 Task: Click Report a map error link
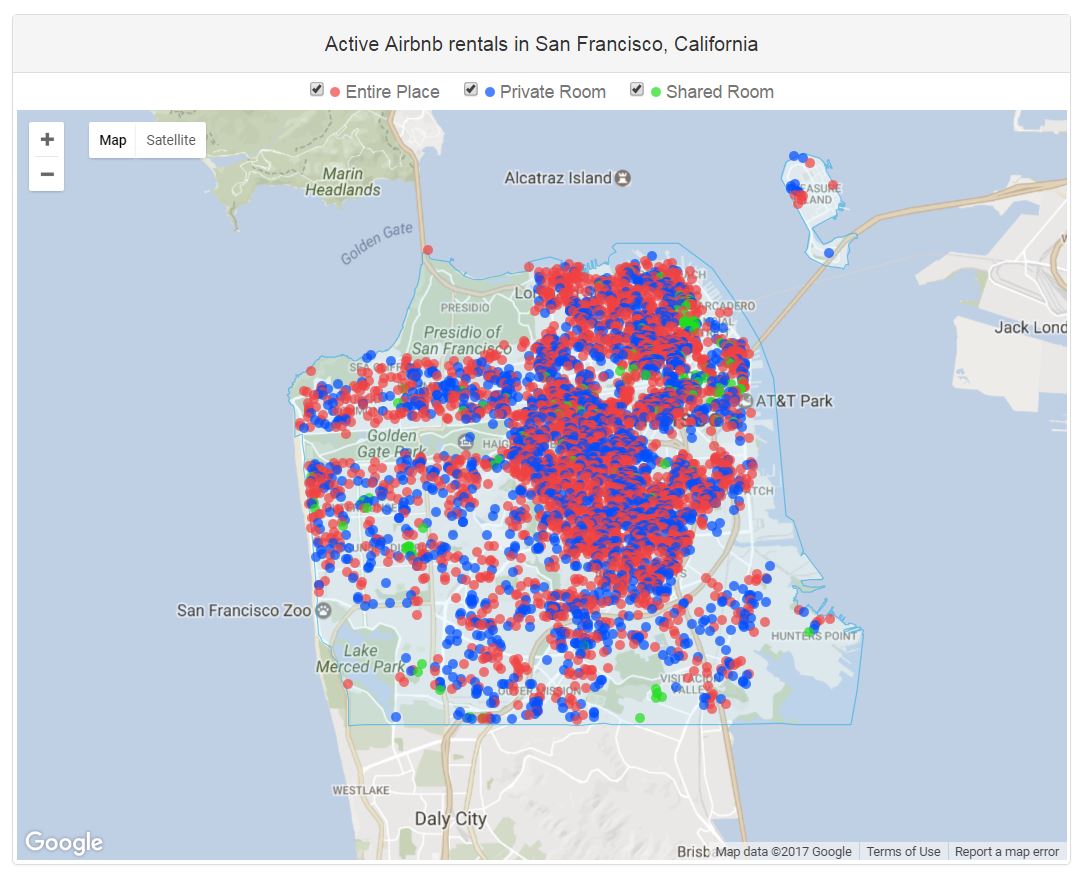coord(1006,852)
